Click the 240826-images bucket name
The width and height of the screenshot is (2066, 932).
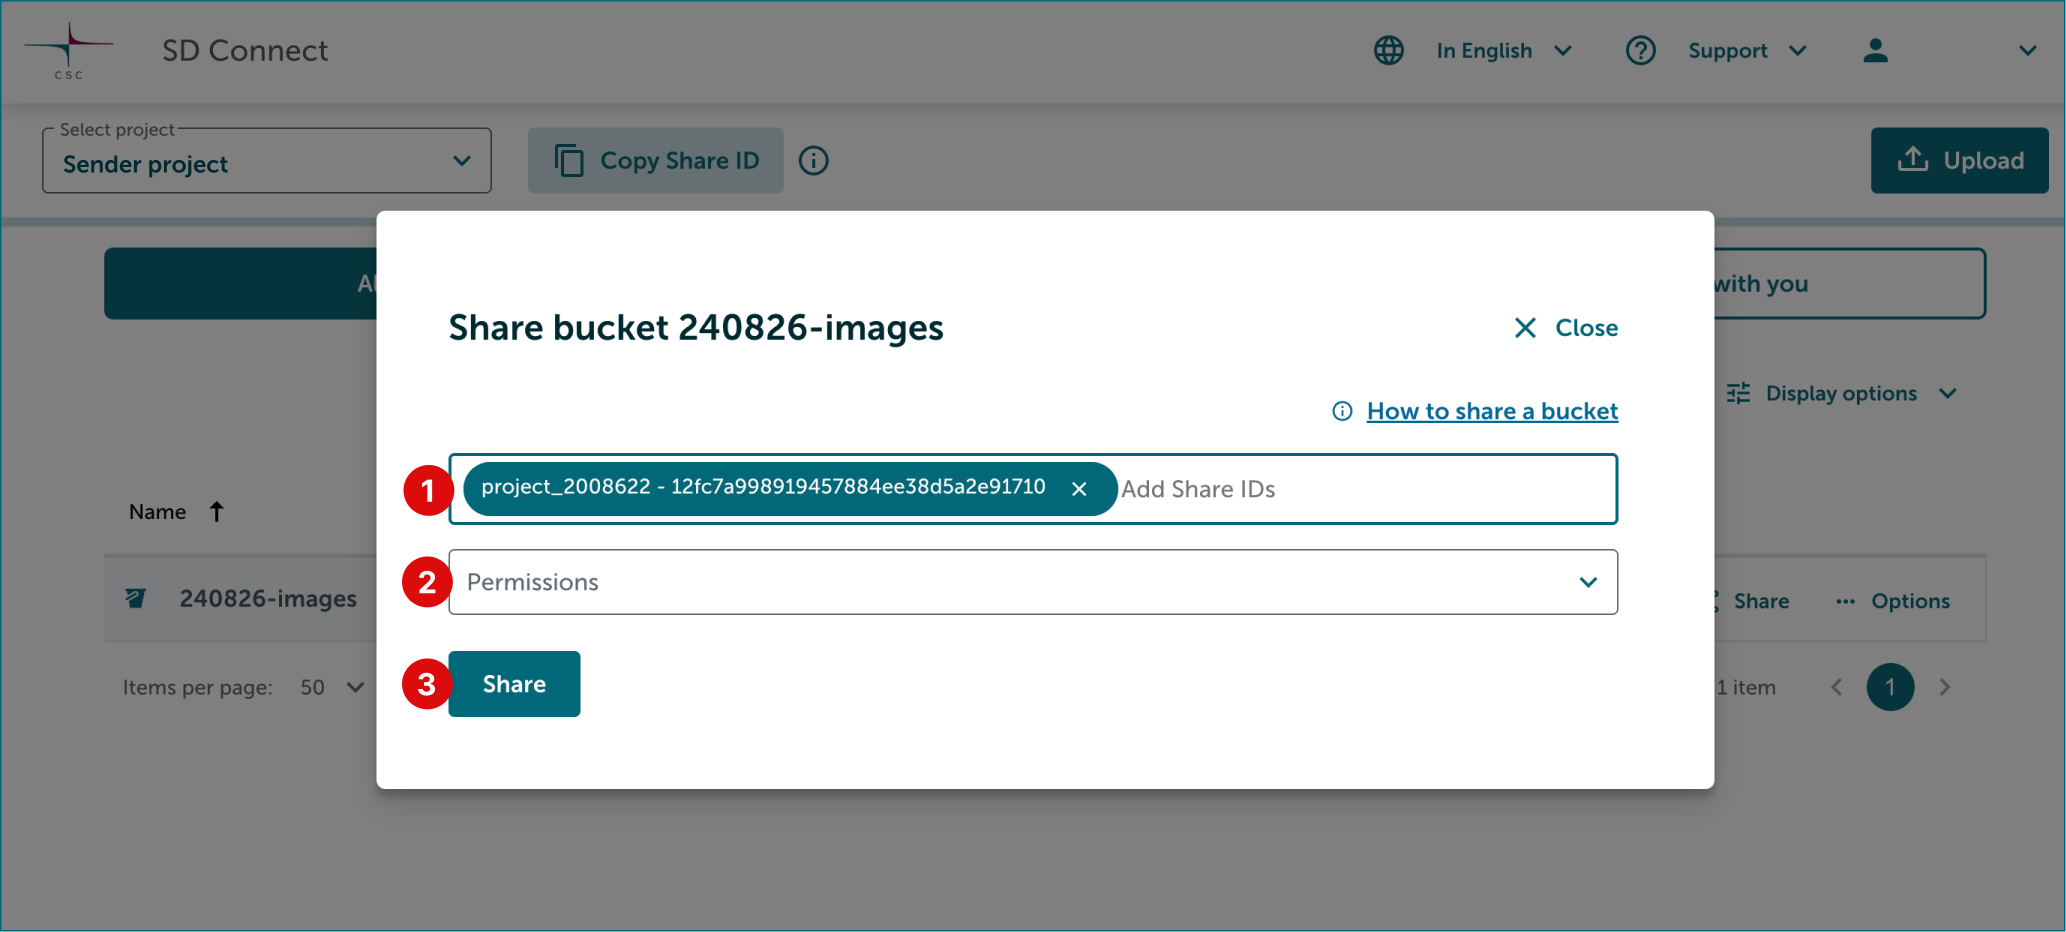point(268,599)
